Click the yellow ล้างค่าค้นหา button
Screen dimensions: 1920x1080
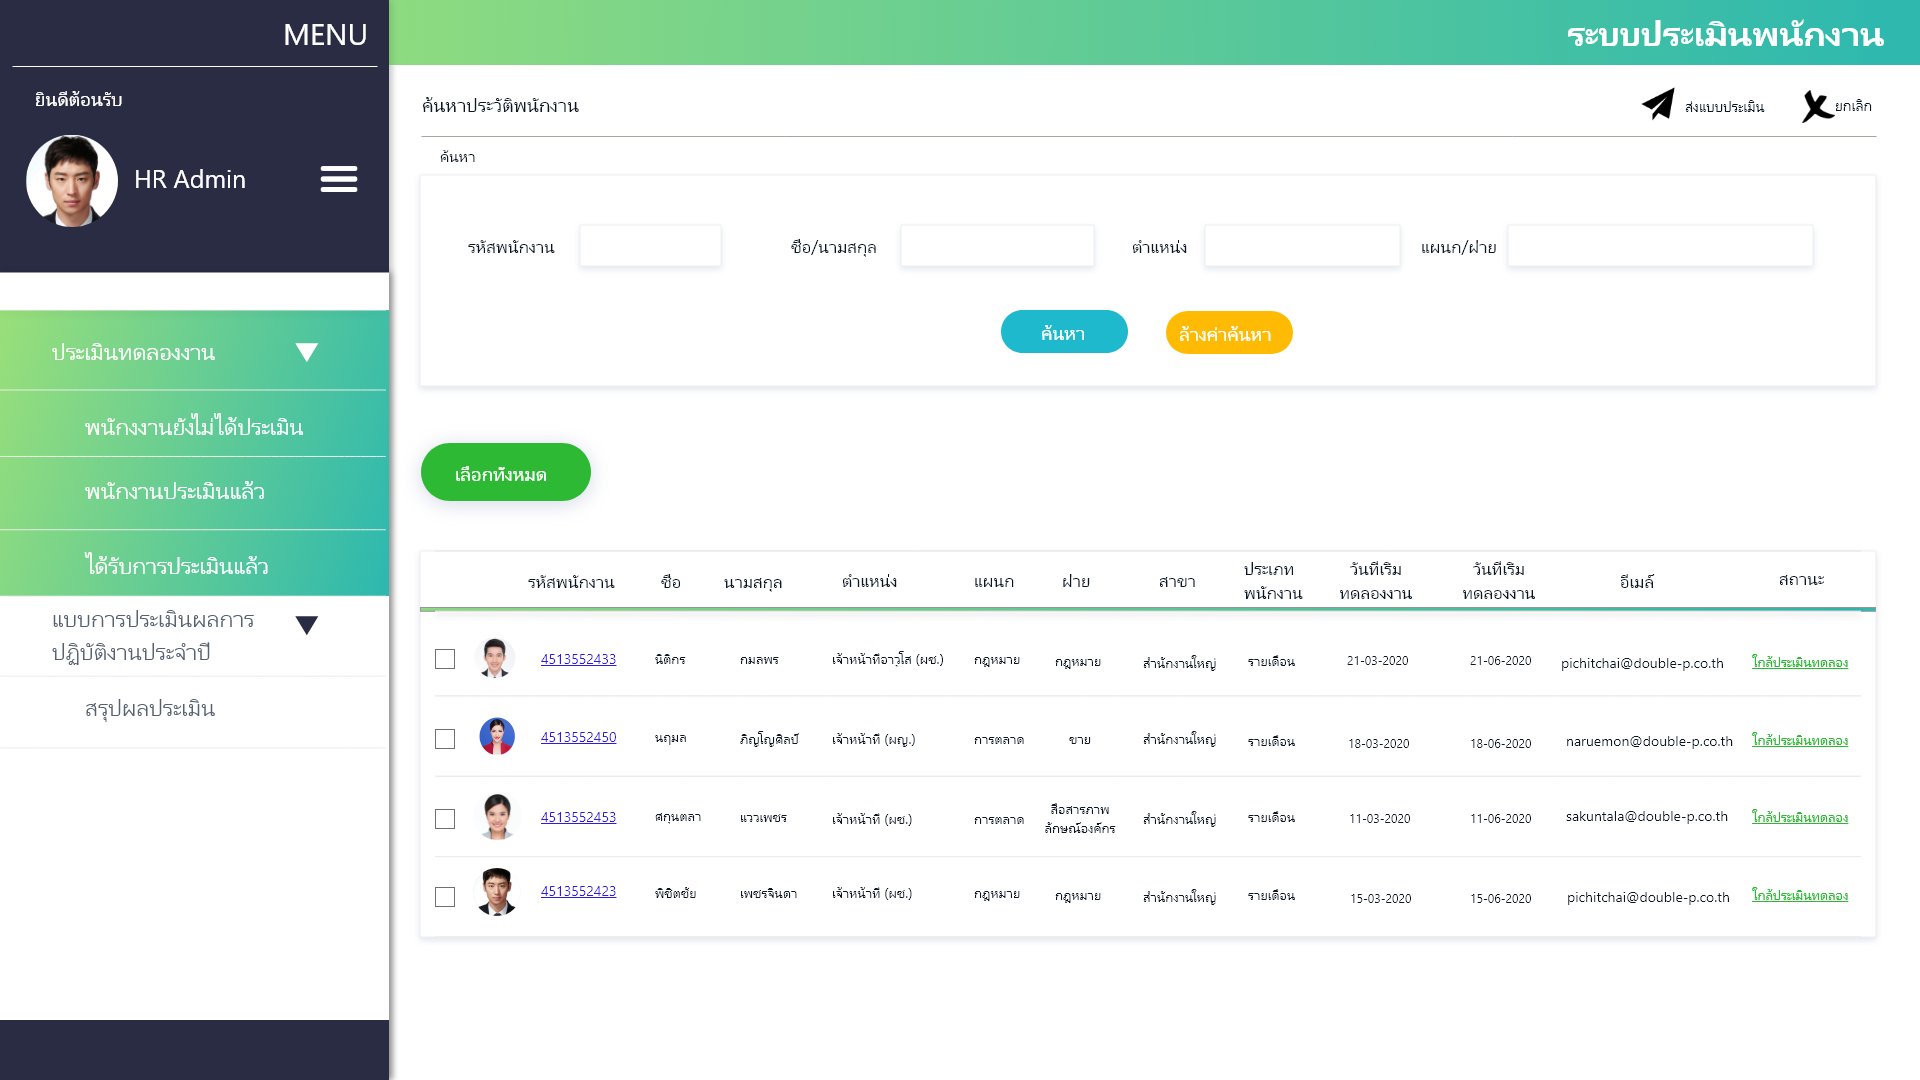1229,333
